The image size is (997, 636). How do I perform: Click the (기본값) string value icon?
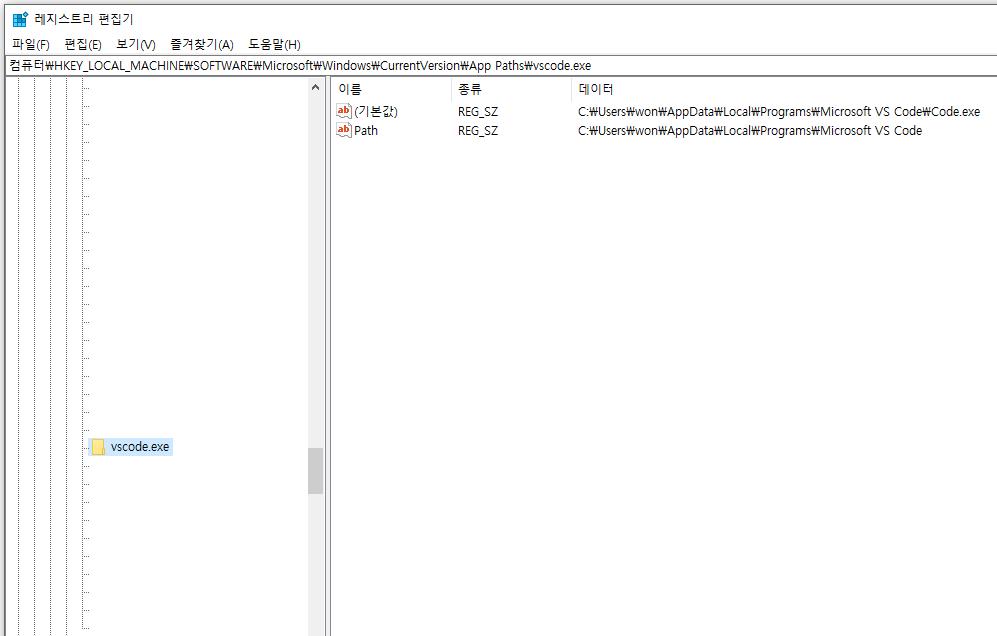click(x=343, y=111)
